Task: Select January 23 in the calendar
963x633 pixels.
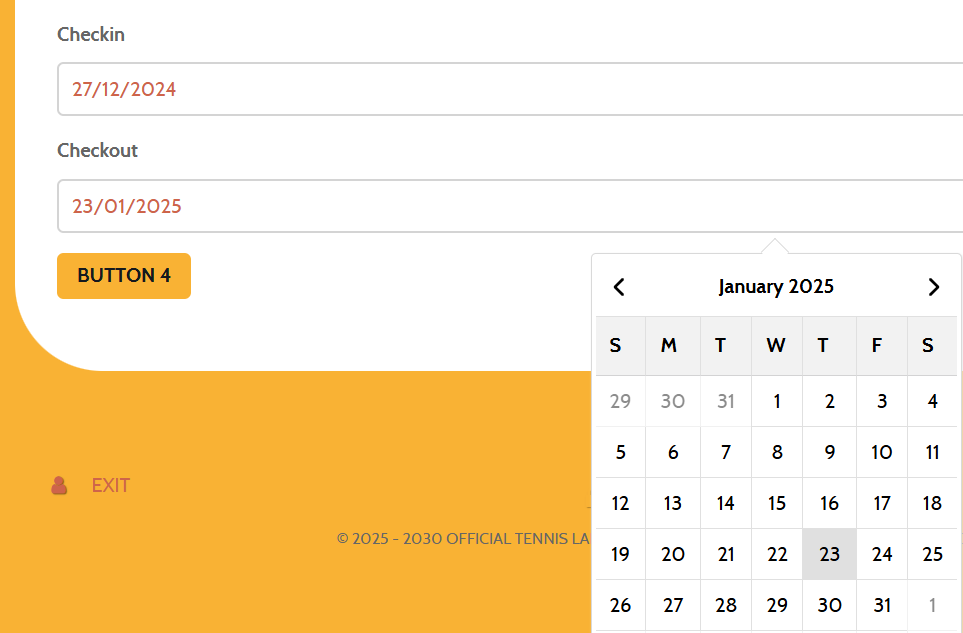Action: tap(829, 554)
